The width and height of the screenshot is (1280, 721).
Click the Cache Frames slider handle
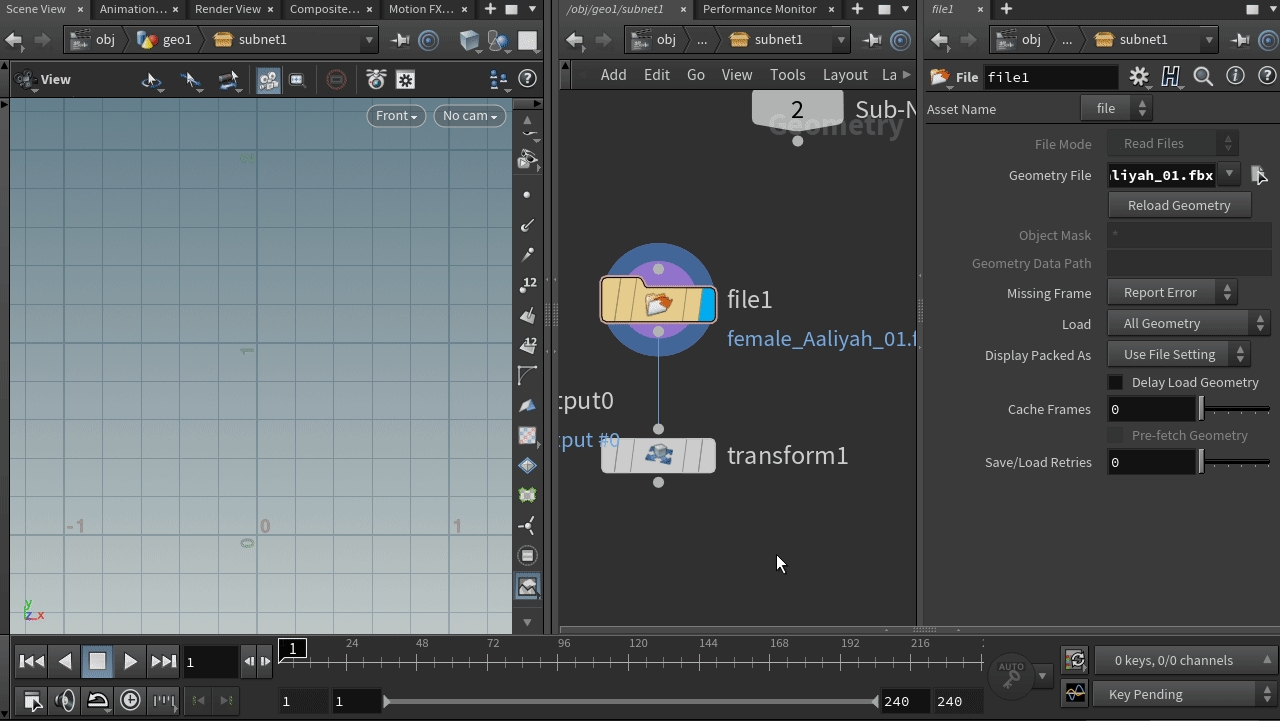pos(1201,409)
